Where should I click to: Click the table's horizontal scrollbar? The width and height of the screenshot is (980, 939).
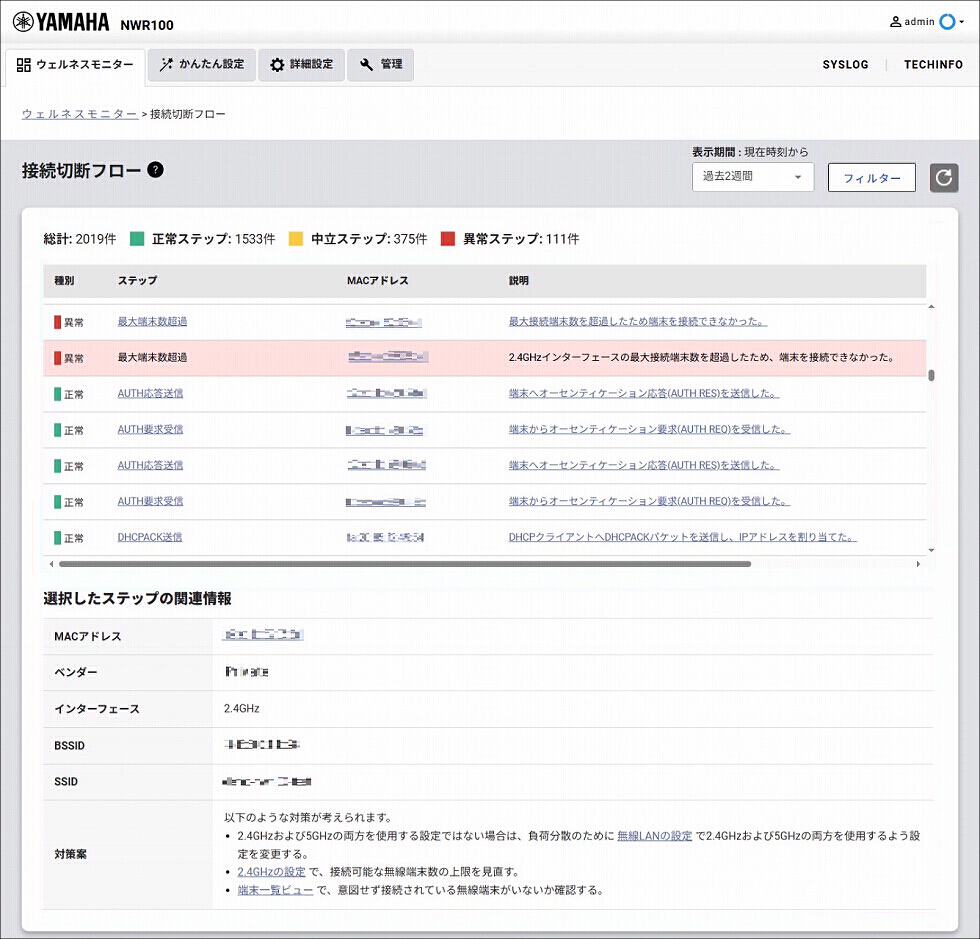400,564
